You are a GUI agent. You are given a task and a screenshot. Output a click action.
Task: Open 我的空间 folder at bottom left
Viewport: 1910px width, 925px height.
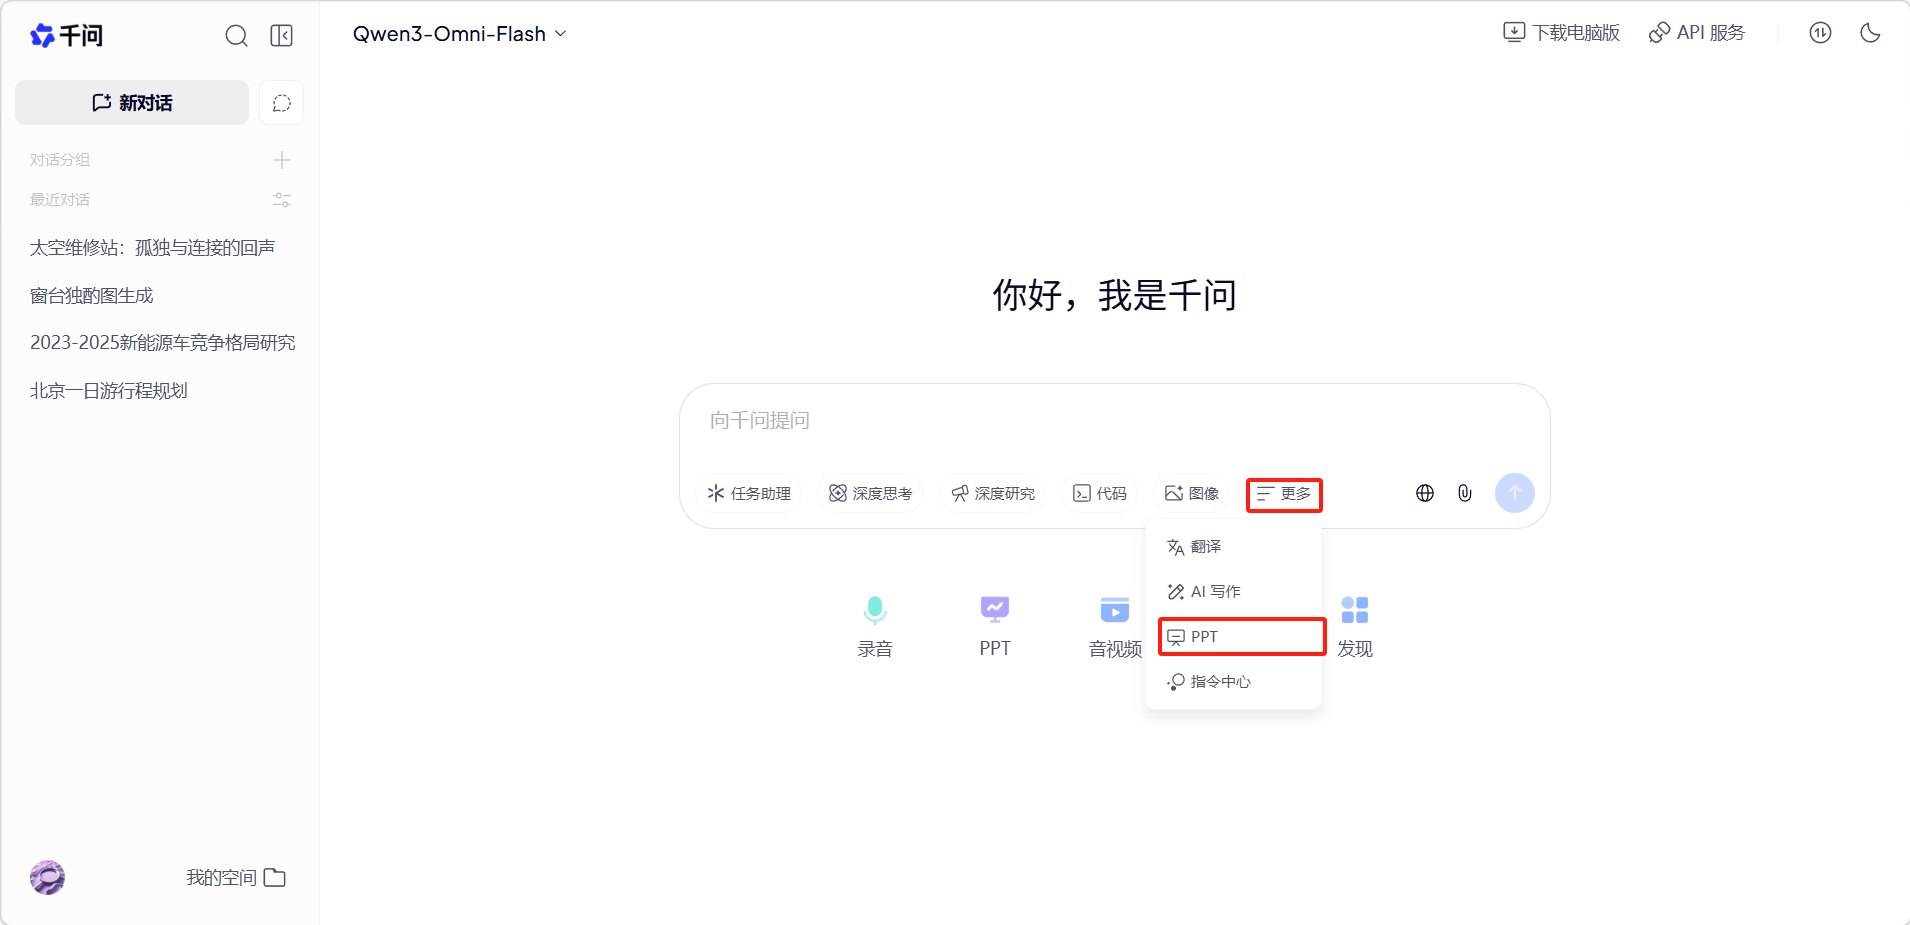(x=236, y=877)
